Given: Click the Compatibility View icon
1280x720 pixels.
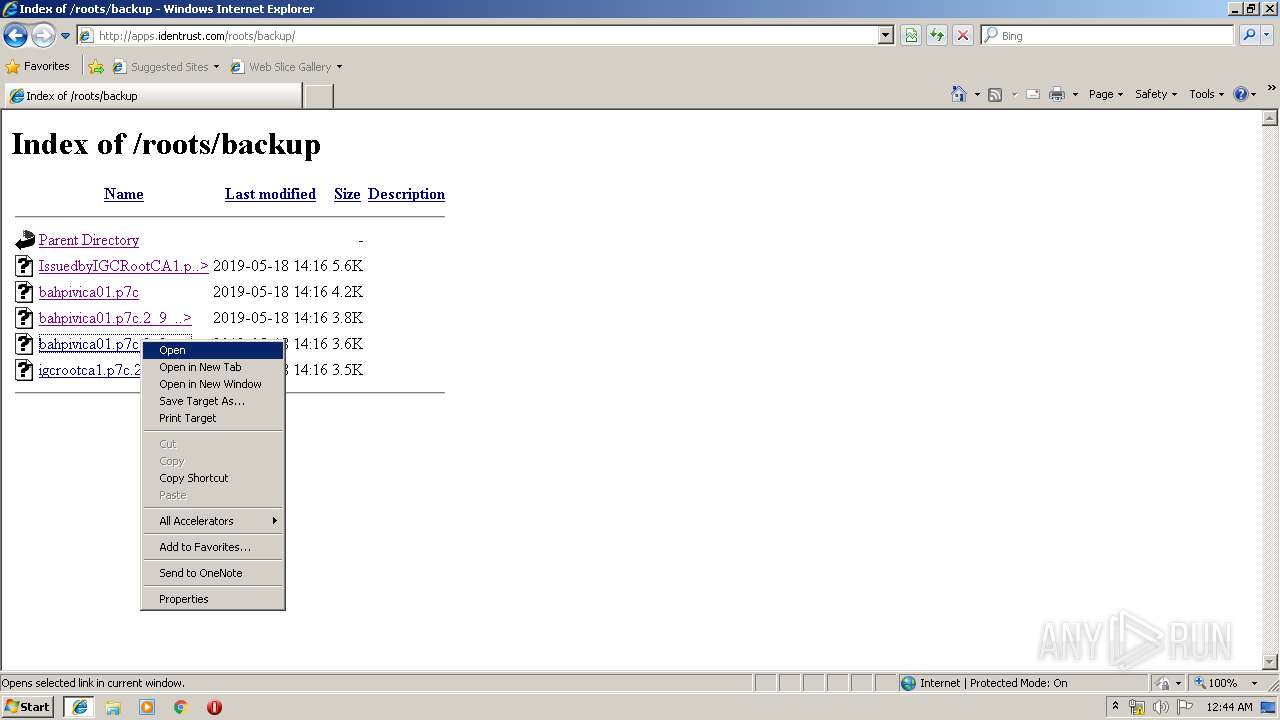Looking at the screenshot, I should (x=911, y=36).
